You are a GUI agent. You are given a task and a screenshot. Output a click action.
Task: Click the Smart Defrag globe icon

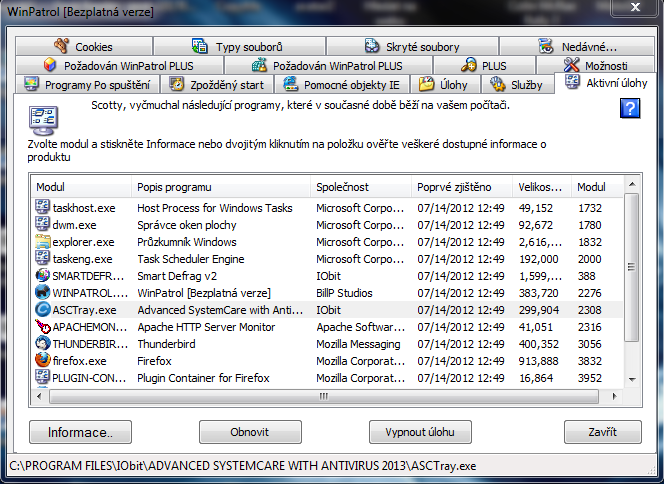pos(42,276)
